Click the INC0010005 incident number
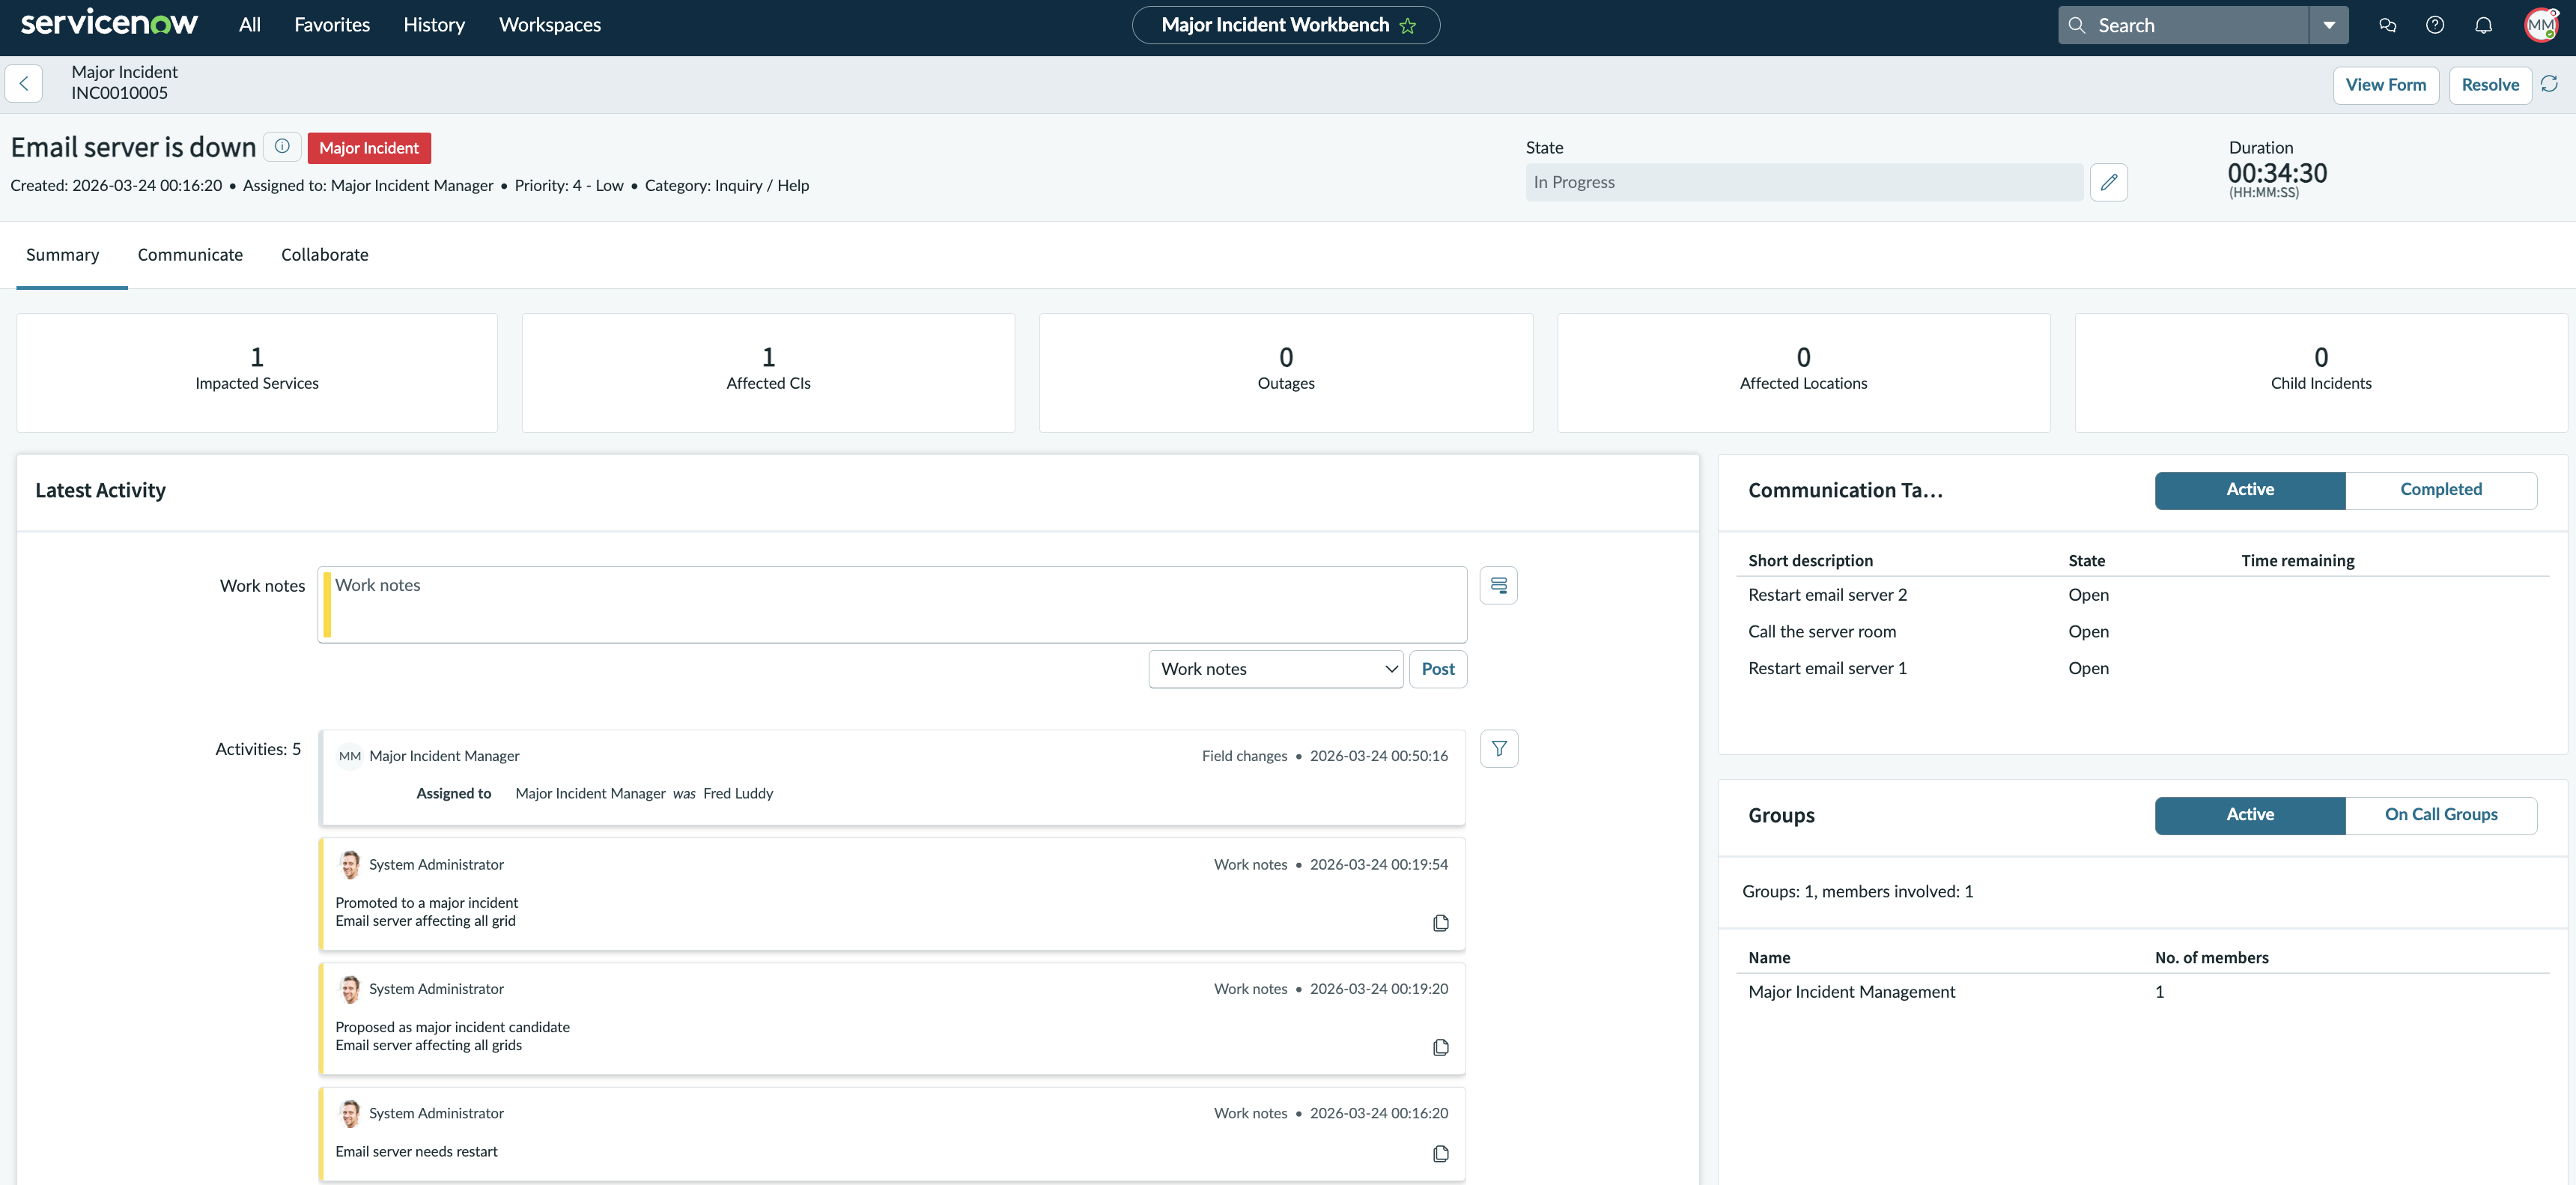Screen dimensions: 2576x1185 (x=119, y=93)
